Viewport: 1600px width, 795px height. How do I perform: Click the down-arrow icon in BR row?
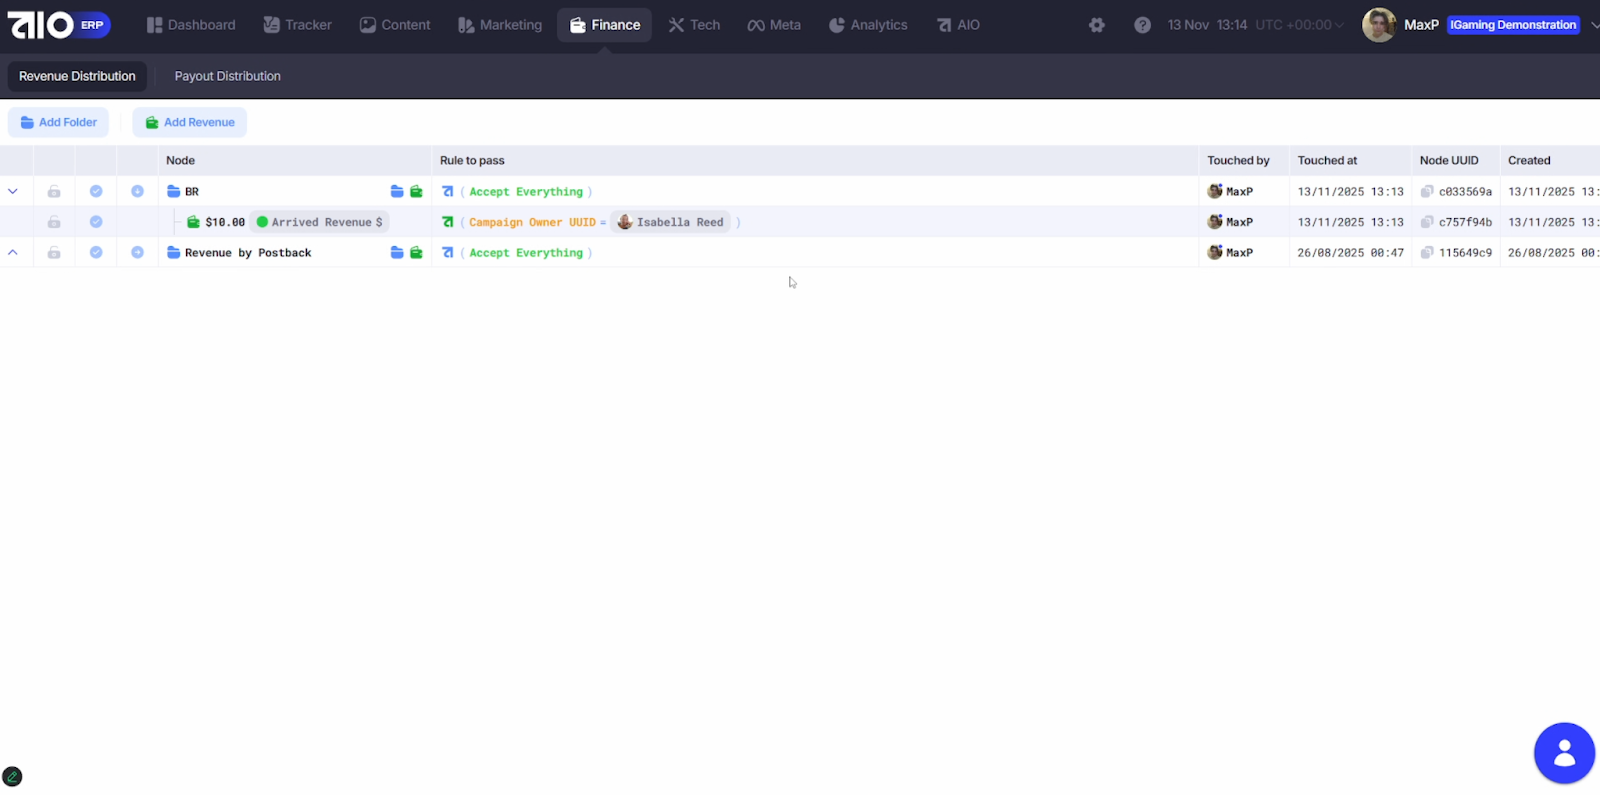137,192
